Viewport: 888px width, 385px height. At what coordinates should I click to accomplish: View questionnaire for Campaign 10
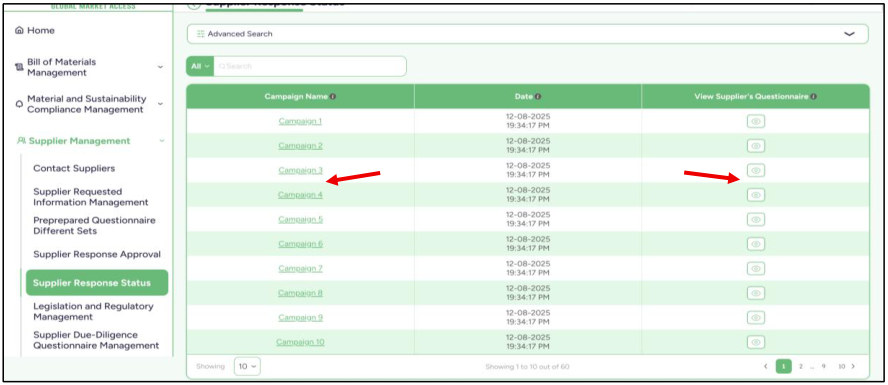(x=755, y=342)
